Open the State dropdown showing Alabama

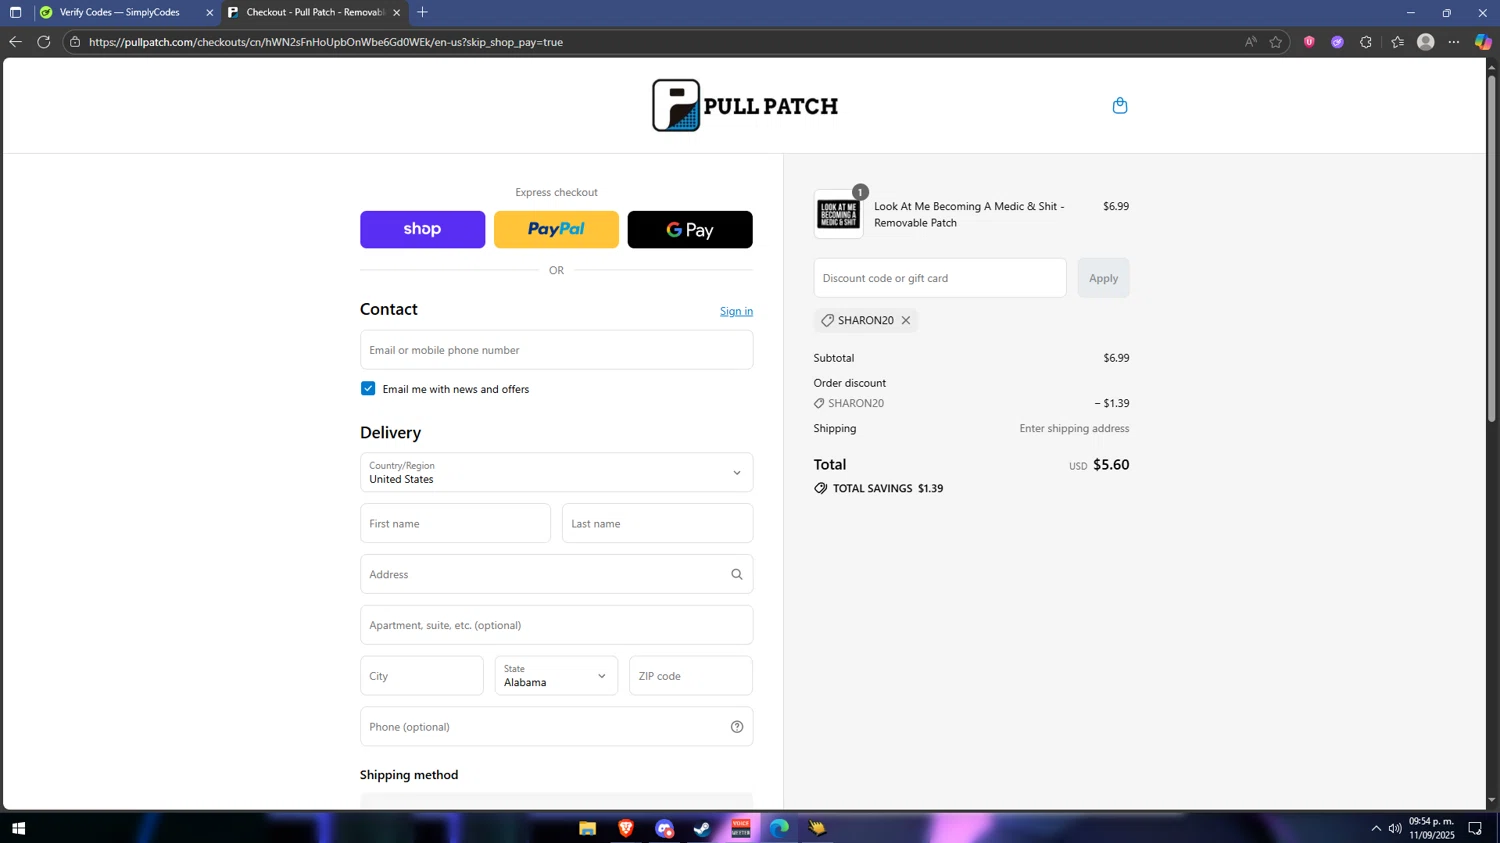pyautogui.click(x=556, y=676)
